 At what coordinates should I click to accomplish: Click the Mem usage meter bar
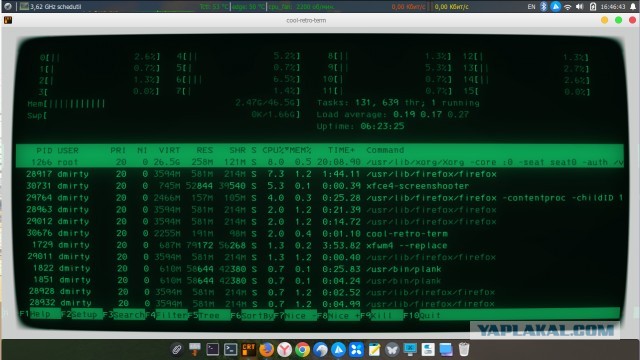[x=164, y=103]
